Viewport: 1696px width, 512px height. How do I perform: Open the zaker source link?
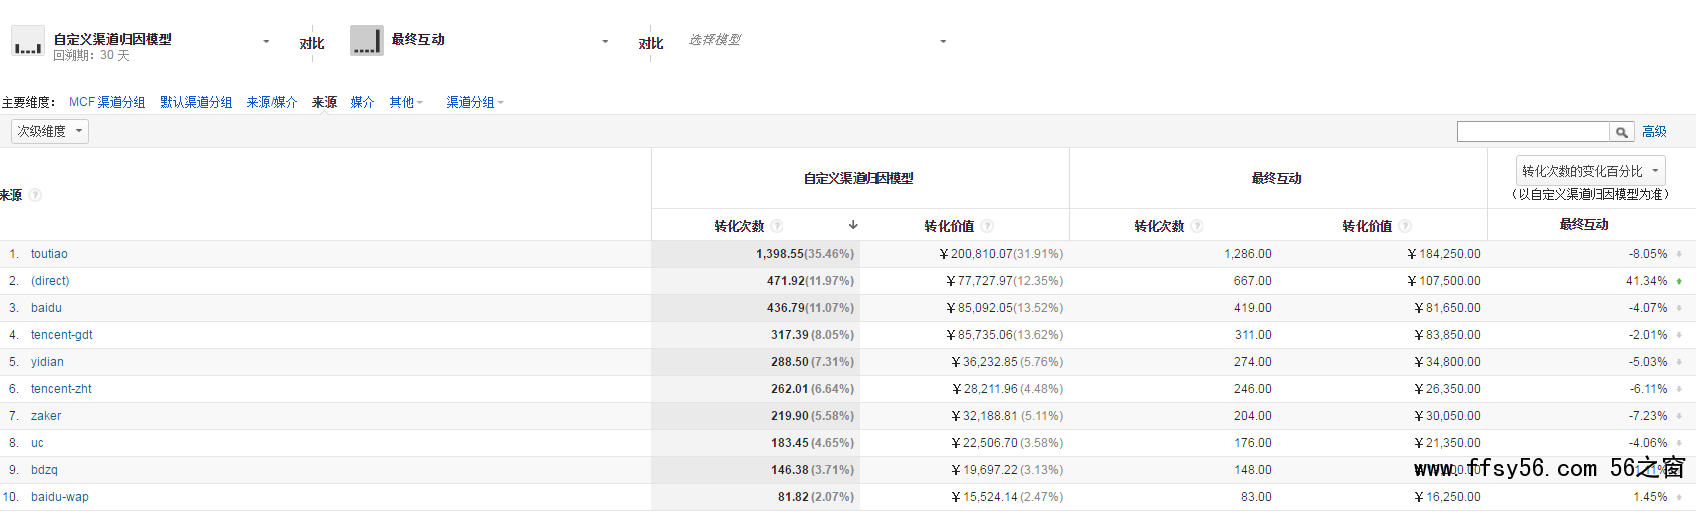46,416
